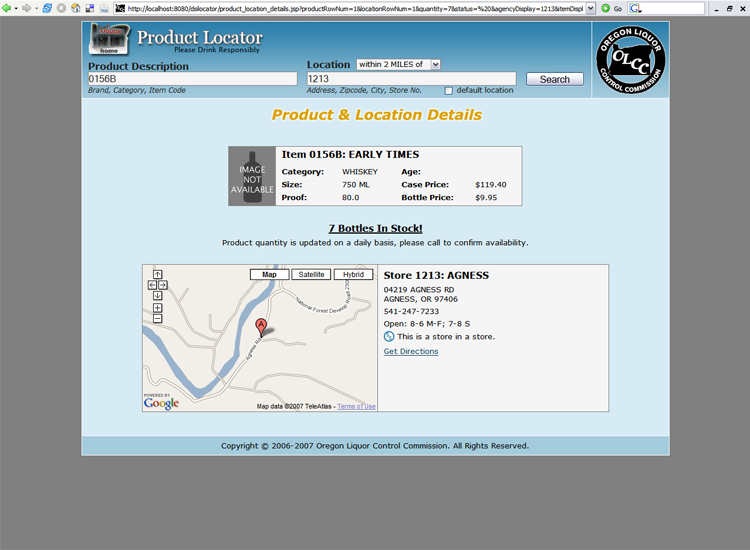Viewport: 750px width, 550px height.
Task: Open the map Terms of Use link
Action: tap(356, 407)
